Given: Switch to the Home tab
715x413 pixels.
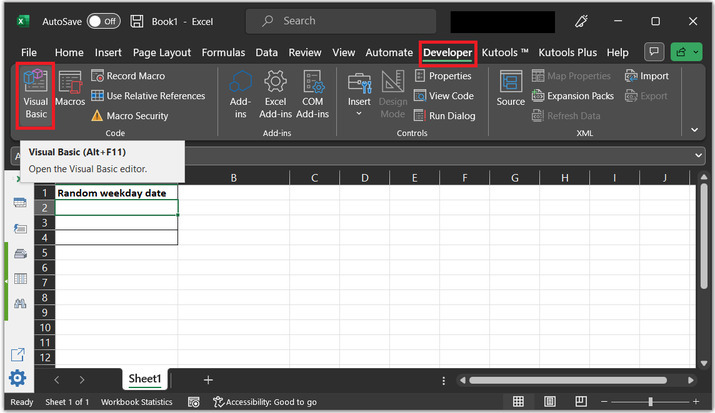Looking at the screenshot, I should coord(69,52).
